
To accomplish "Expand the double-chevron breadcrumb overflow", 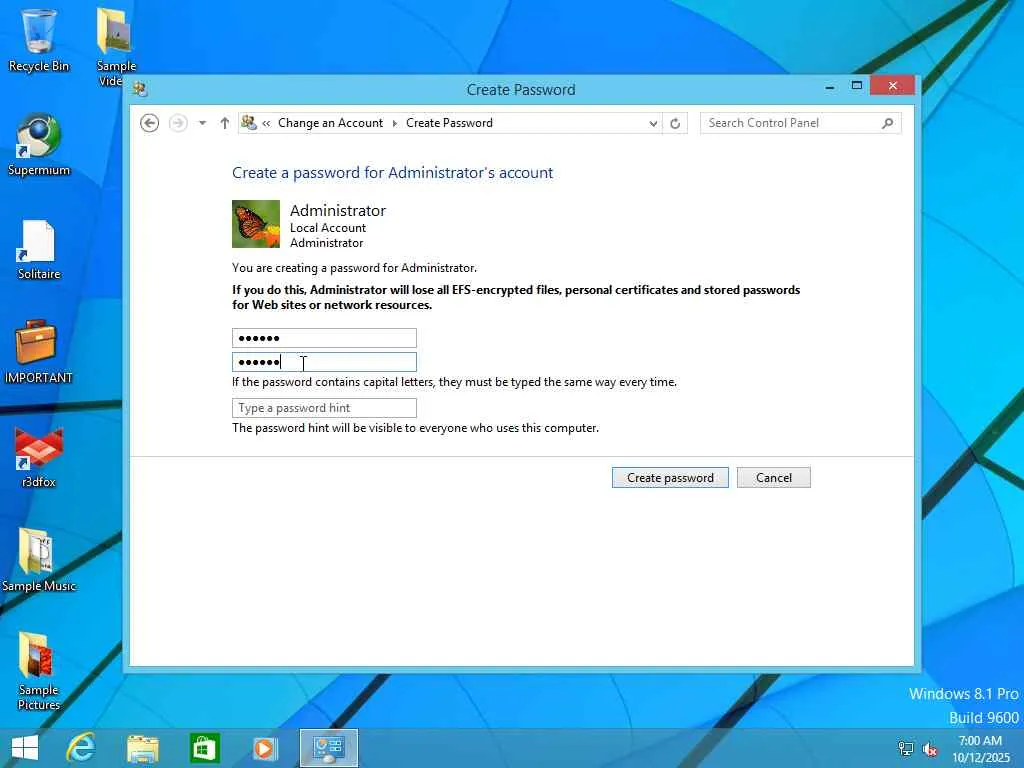I will tap(266, 123).
